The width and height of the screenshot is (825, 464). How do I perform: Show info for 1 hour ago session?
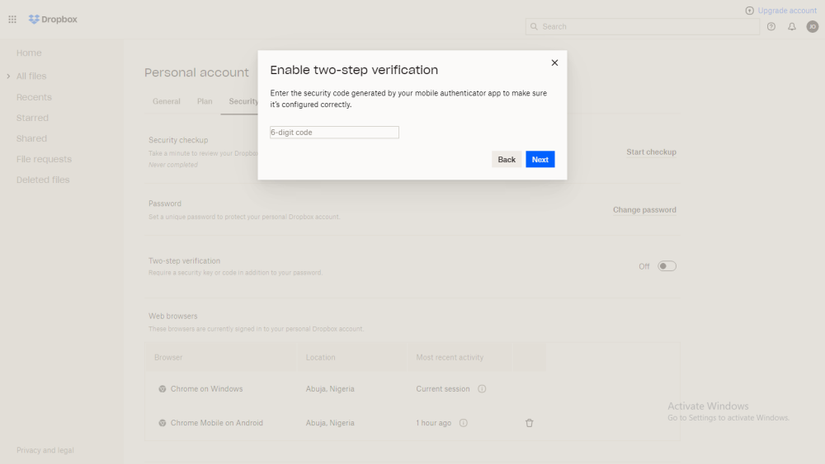click(x=463, y=423)
